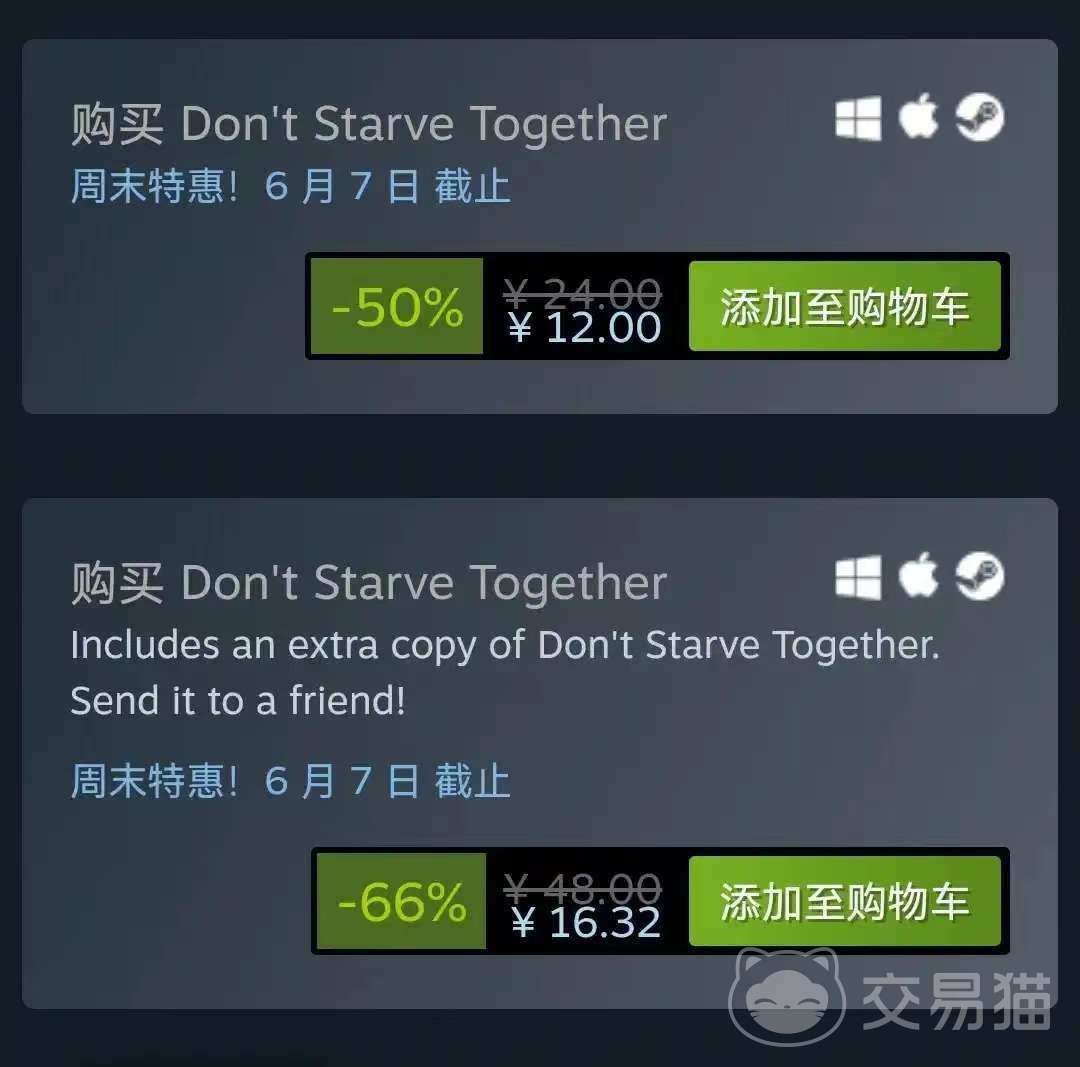Click the ¥16.32 discounted price

pos(587,922)
